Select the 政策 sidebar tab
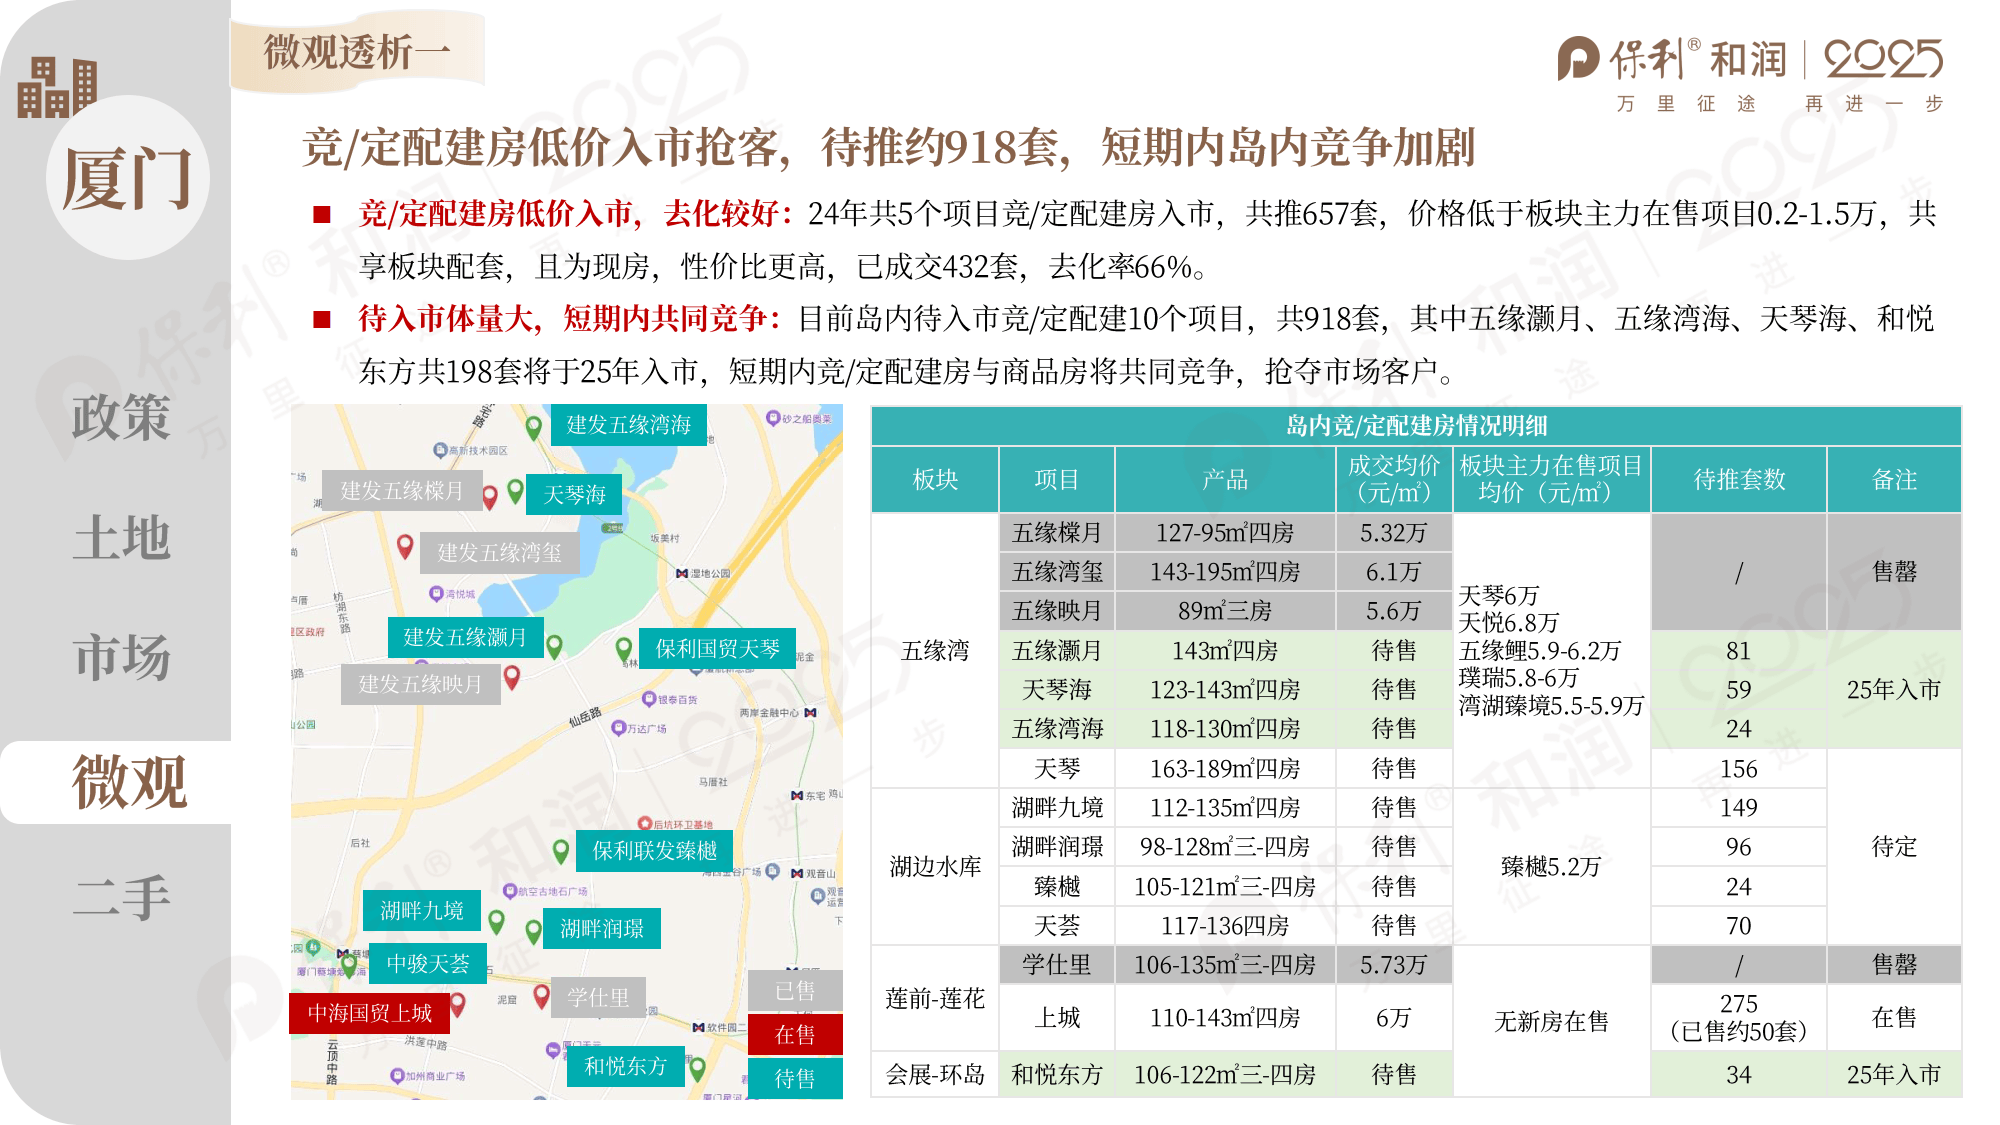Screen dimensions: 2000x1125 [x=121, y=417]
